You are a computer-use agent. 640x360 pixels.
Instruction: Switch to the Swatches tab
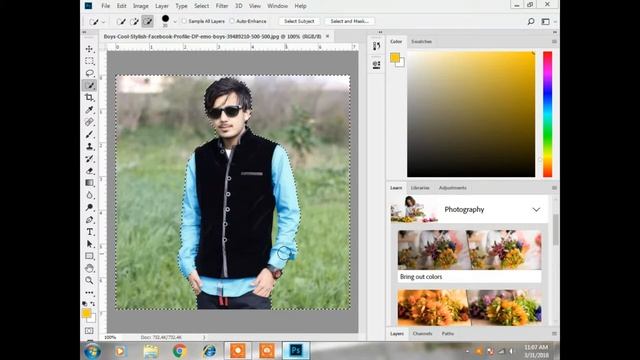click(x=421, y=42)
